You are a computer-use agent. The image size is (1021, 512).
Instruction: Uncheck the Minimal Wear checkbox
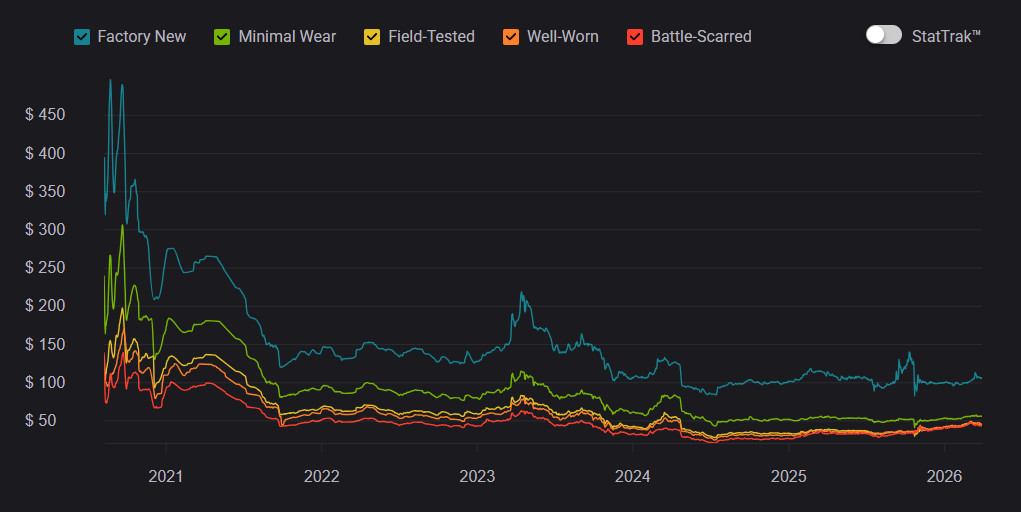(x=223, y=37)
